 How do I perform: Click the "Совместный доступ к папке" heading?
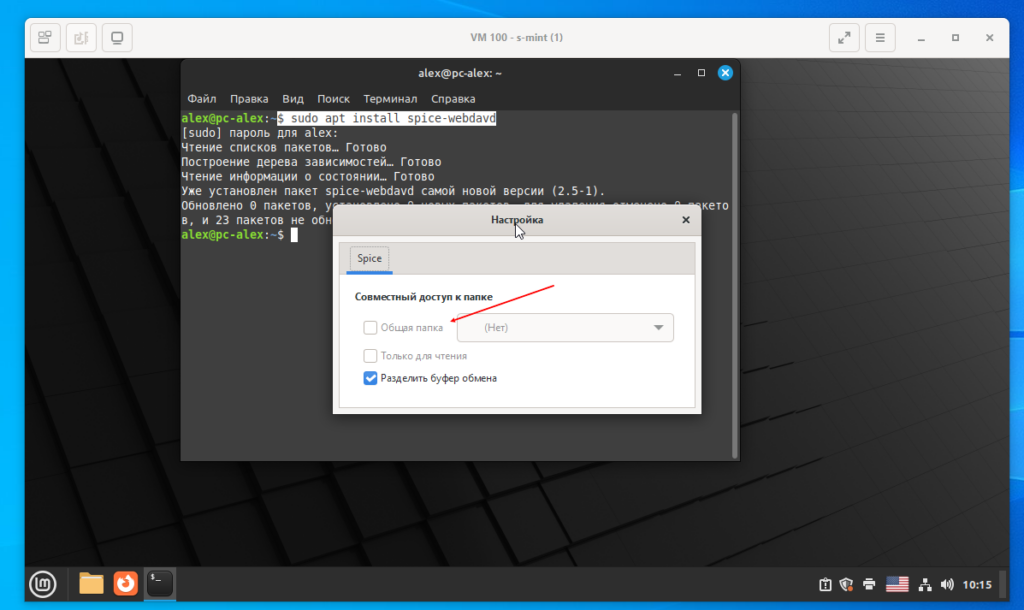424,297
